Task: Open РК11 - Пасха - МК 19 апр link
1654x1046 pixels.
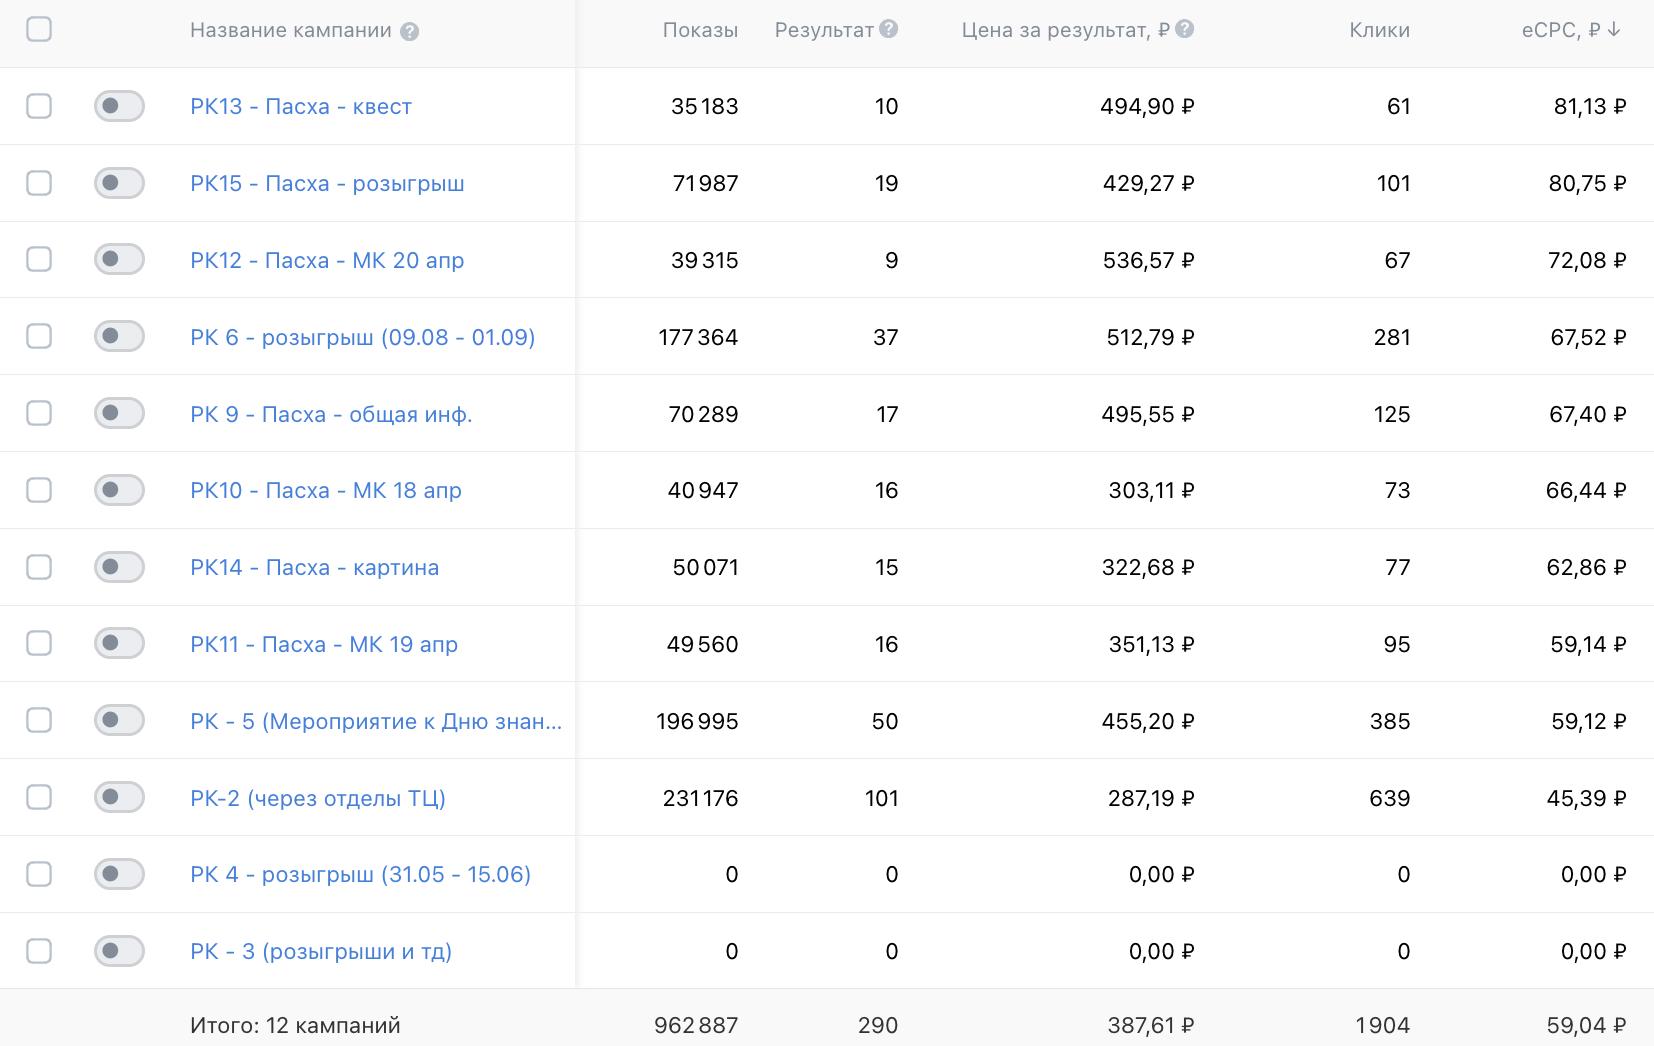Action: 324,644
